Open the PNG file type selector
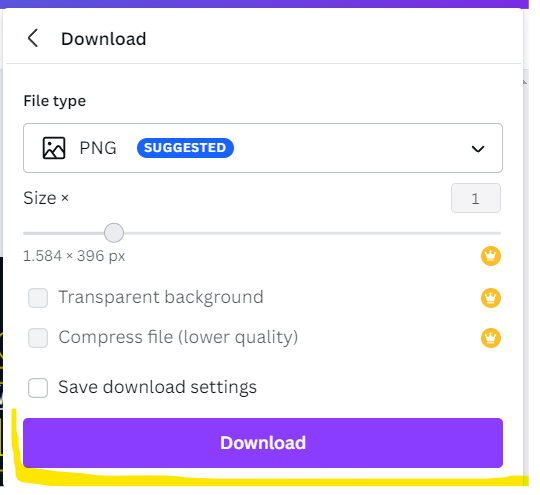The image size is (540, 495). point(263,148)
